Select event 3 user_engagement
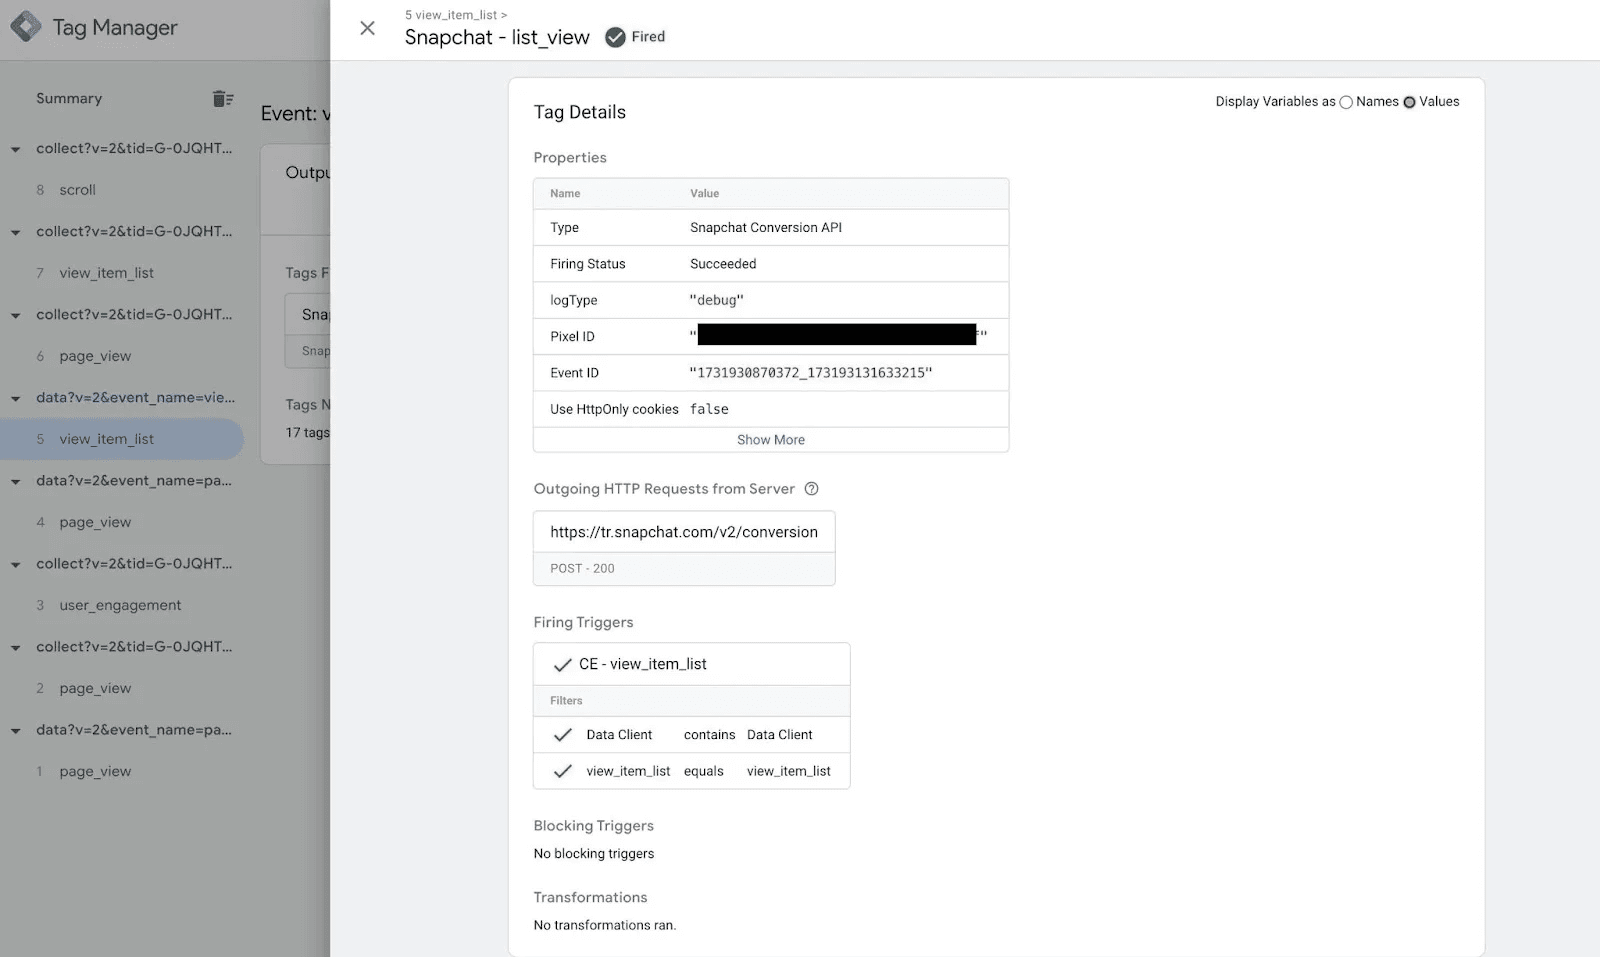The image size is (1600, 957). point(122,605)
